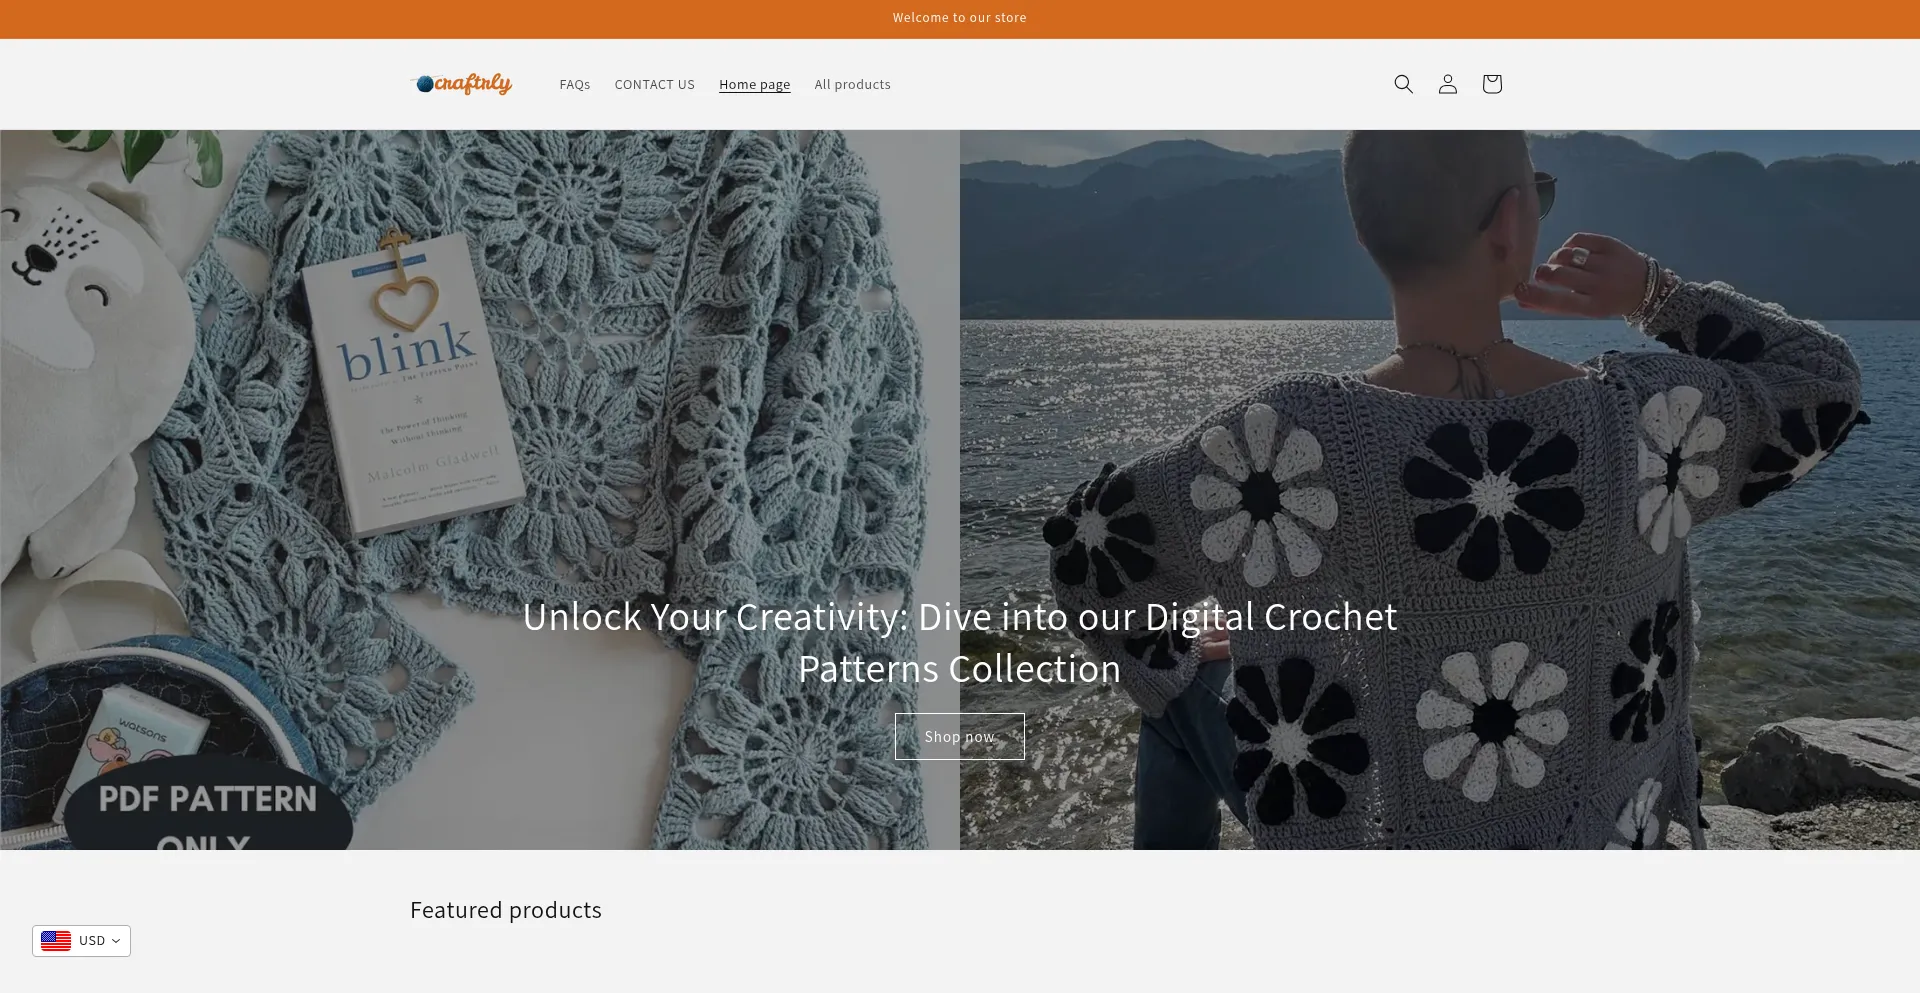The image size is (1920, 993).
Task: Click the PDF PATTERN ONLY badge
Action: pyautogui.click(x=207, y=805)
